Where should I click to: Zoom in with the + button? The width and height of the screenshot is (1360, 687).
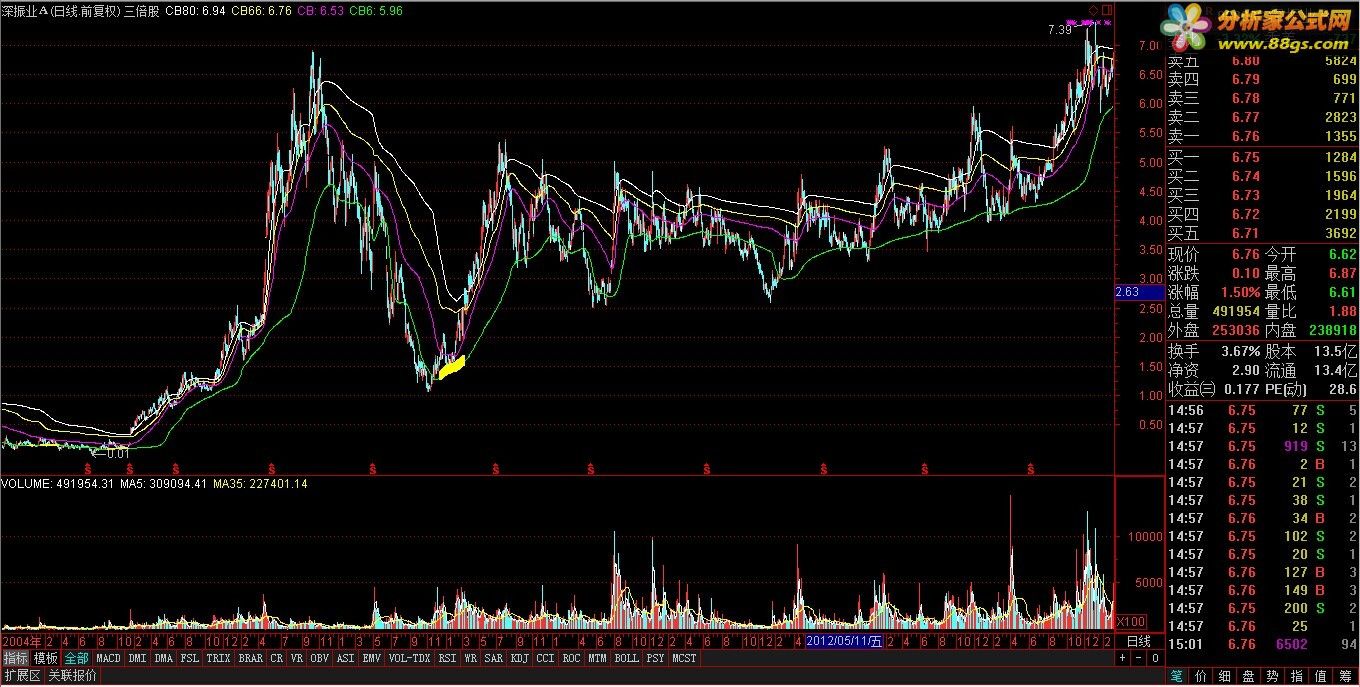point(1122,658)
